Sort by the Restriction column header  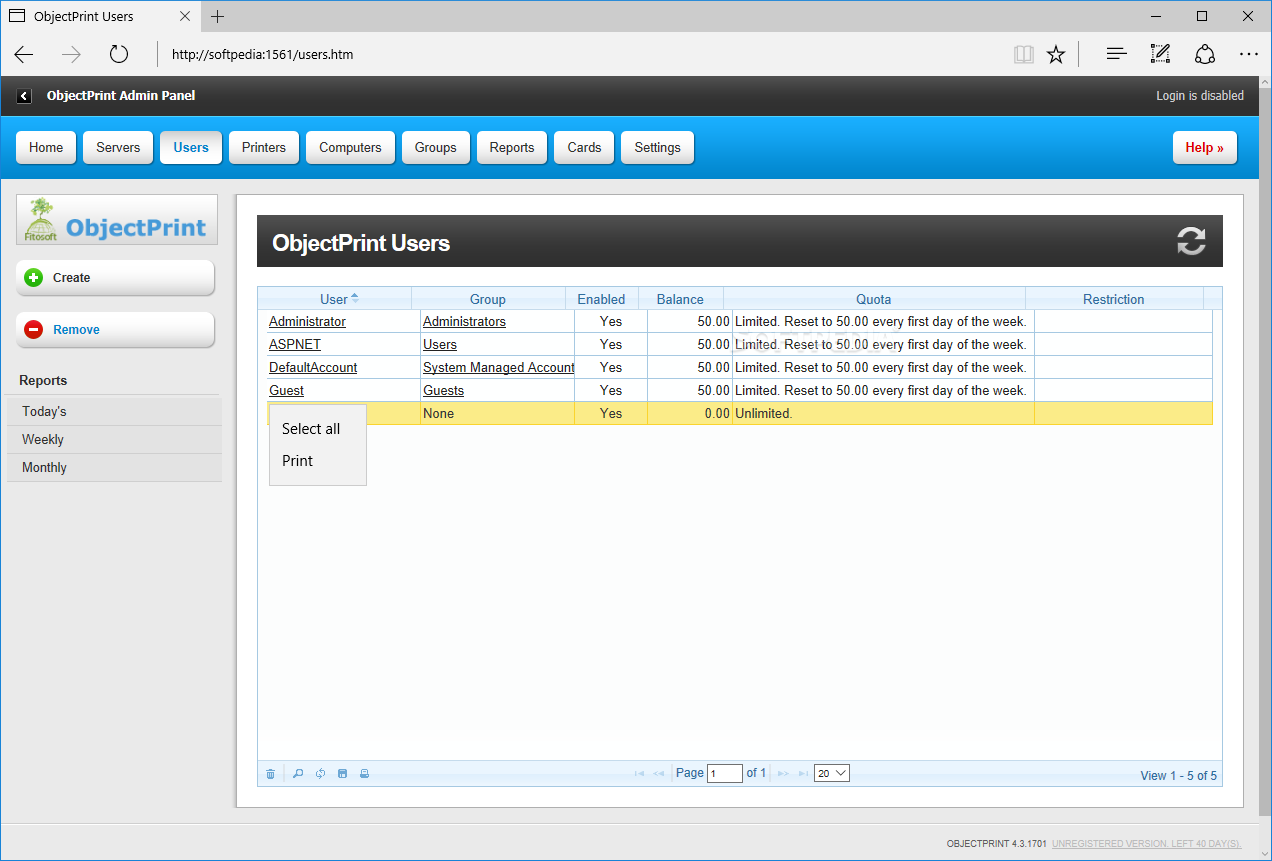[1114, 299]
